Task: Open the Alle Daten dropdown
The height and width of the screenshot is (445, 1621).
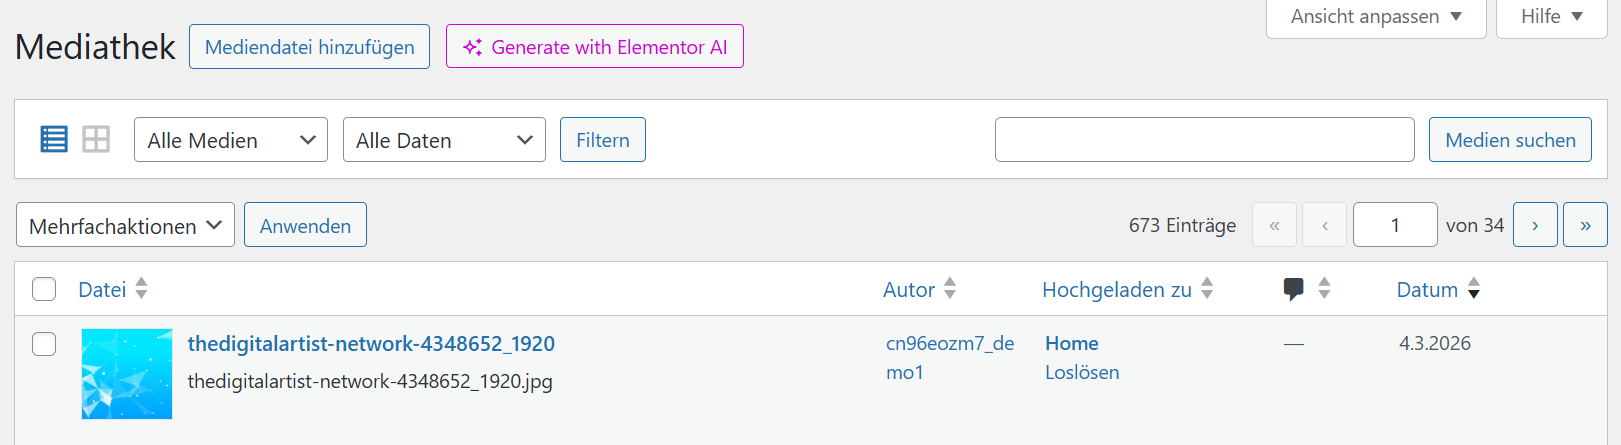Action: click(444, 140)
